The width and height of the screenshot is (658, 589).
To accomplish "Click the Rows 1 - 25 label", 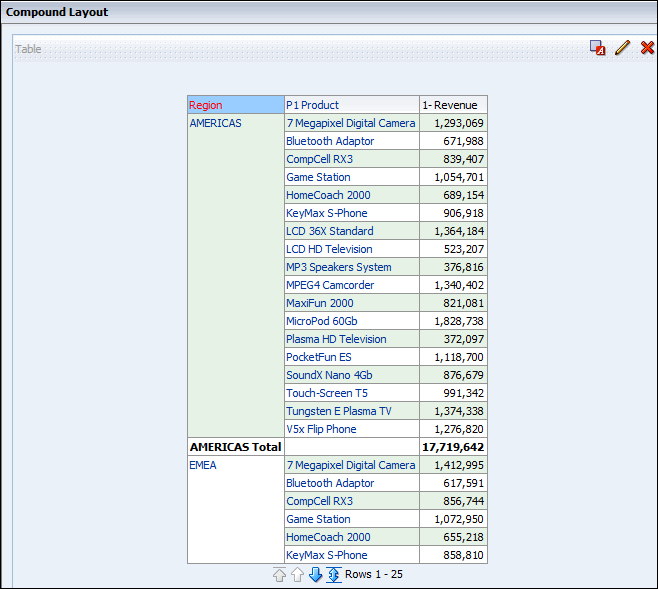I will click(x=373, y=574).
